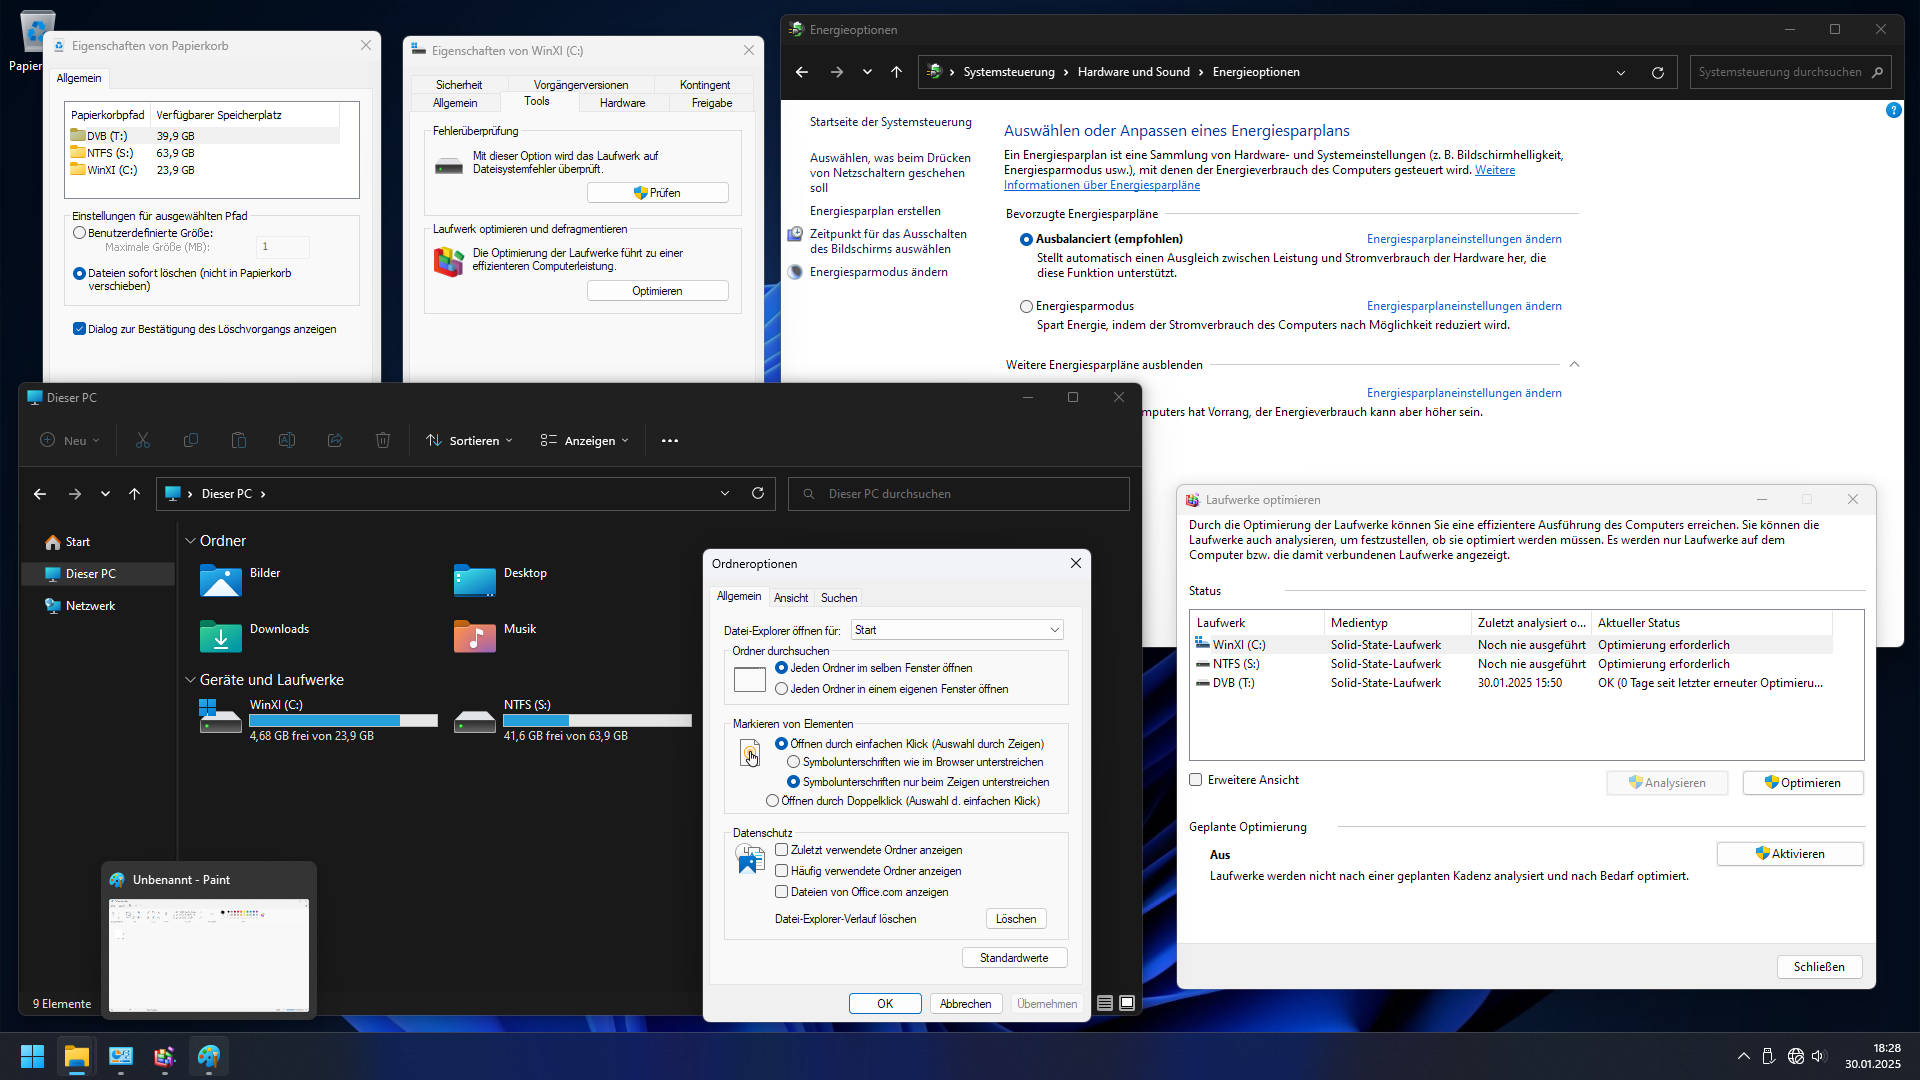Select the Energiesparmodus power plan

pyautogui.click(x=1026, y=306)
